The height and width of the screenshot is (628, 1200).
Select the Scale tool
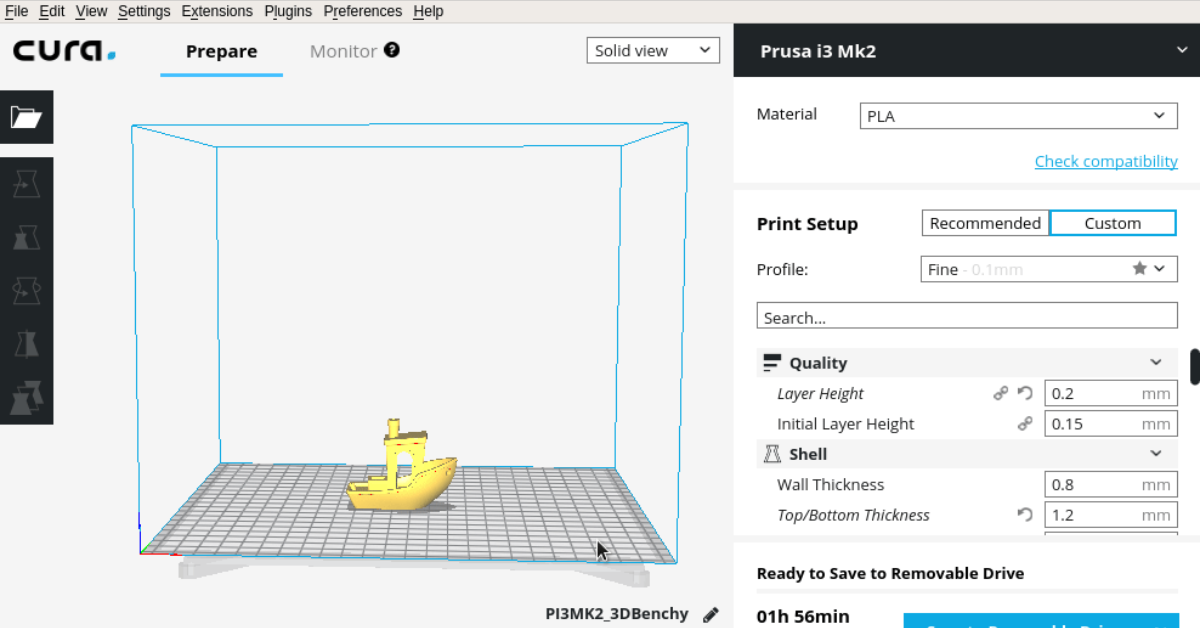tap(26, 237)
